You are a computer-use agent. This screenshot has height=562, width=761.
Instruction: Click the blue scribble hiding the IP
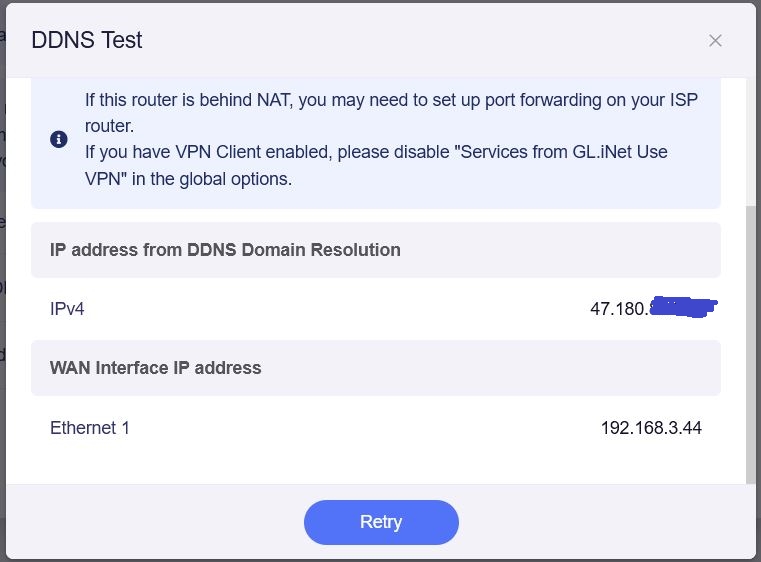[684, 306]
